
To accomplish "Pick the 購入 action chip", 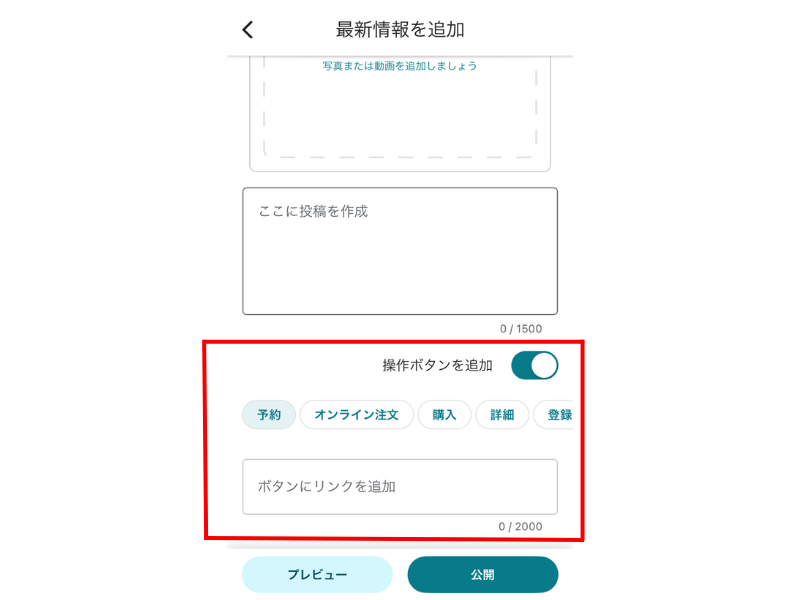I will [x=444, y=415].
